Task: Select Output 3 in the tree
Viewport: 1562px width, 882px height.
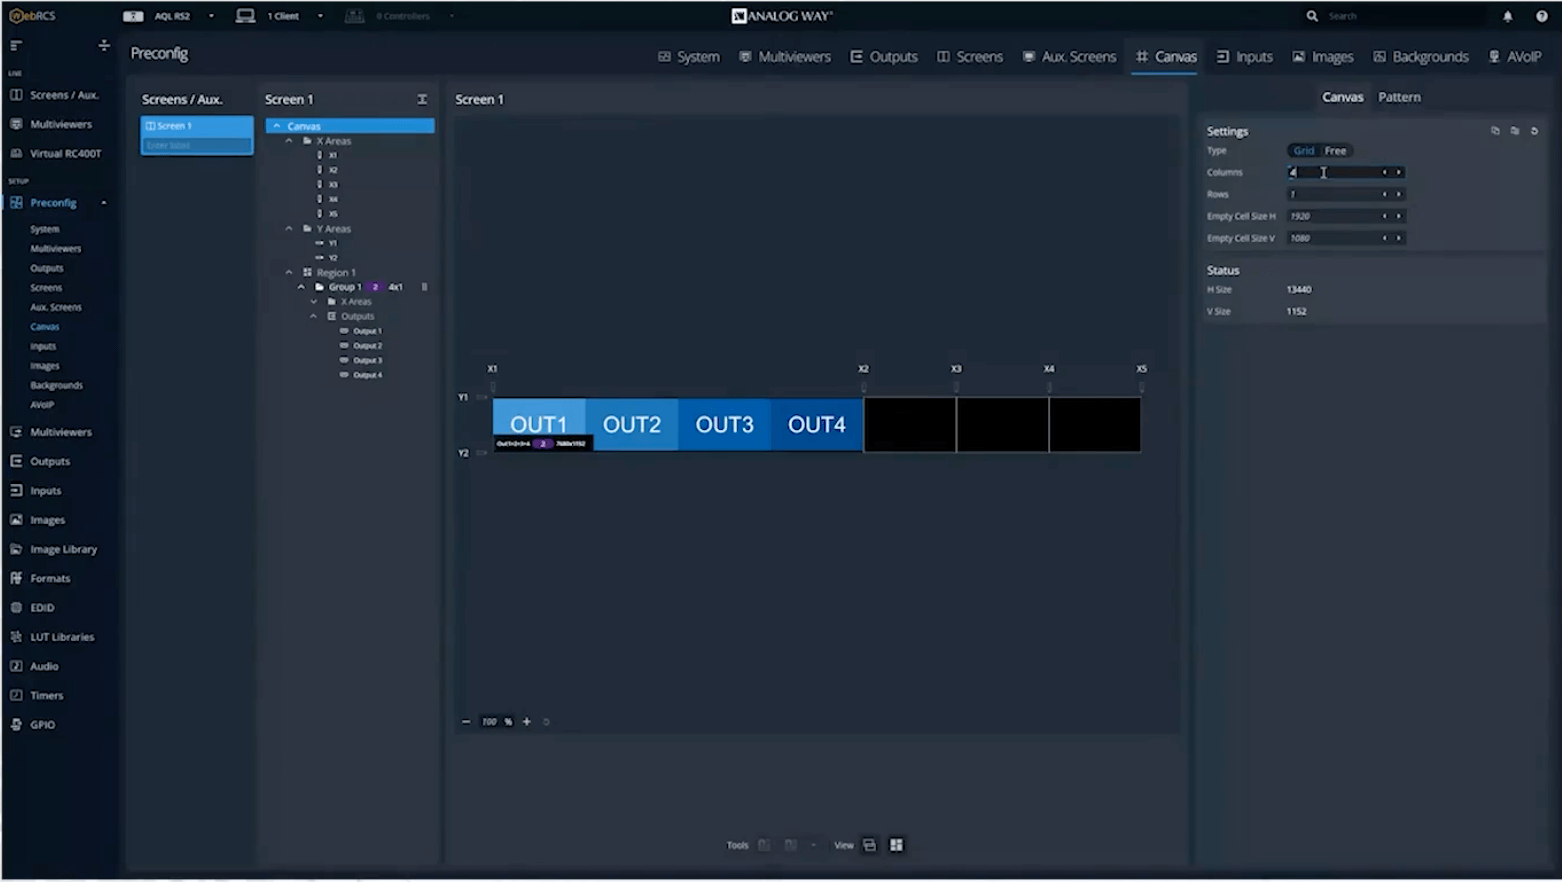Action: point(367,360)
